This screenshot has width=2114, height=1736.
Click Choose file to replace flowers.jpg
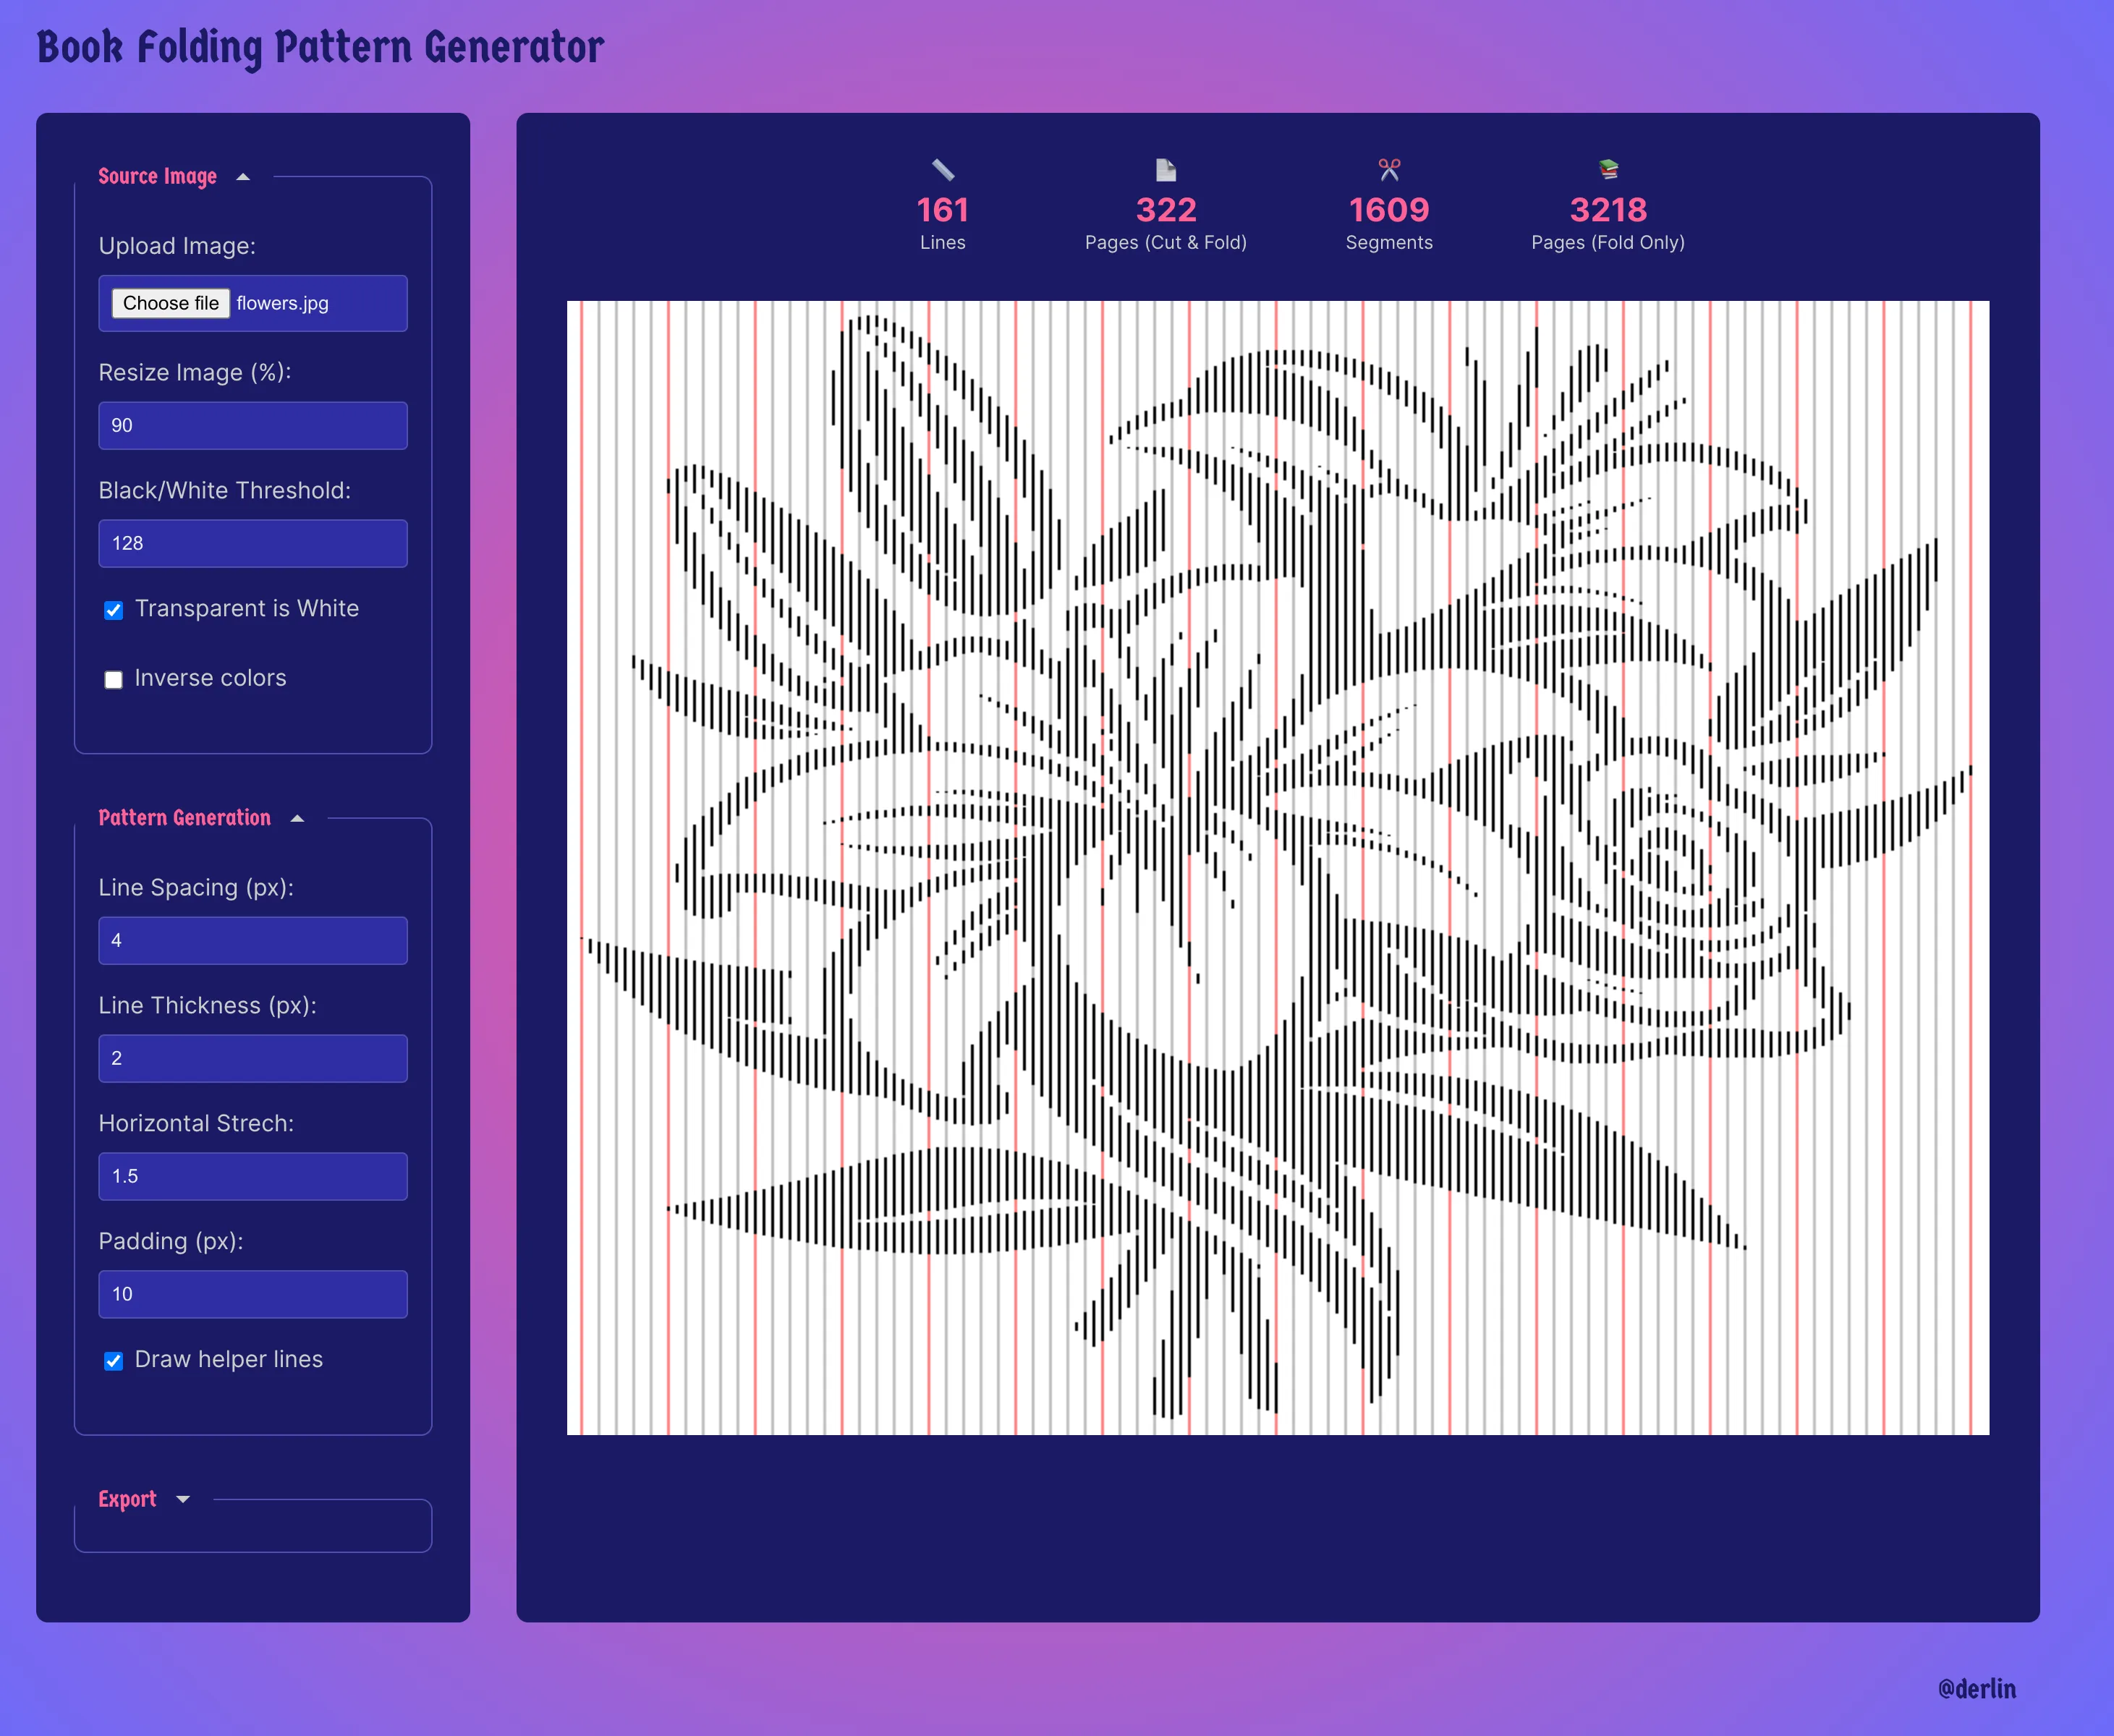[169, 303]
